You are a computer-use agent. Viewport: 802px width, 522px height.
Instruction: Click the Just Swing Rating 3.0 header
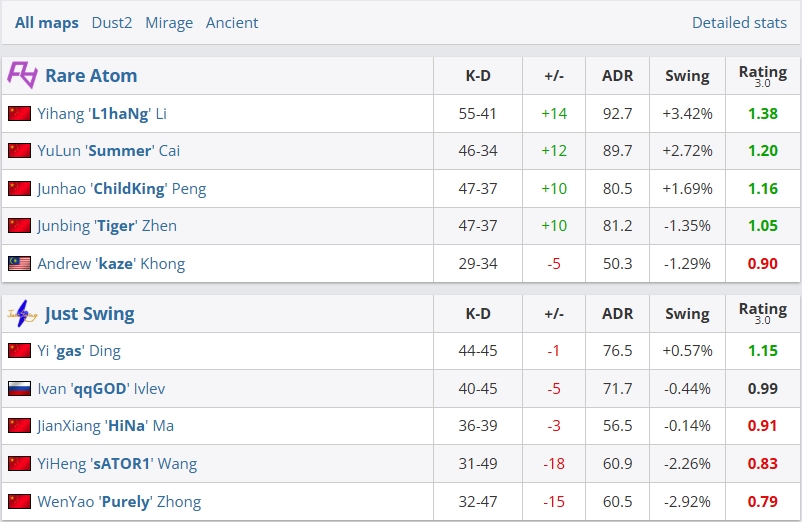763,313
